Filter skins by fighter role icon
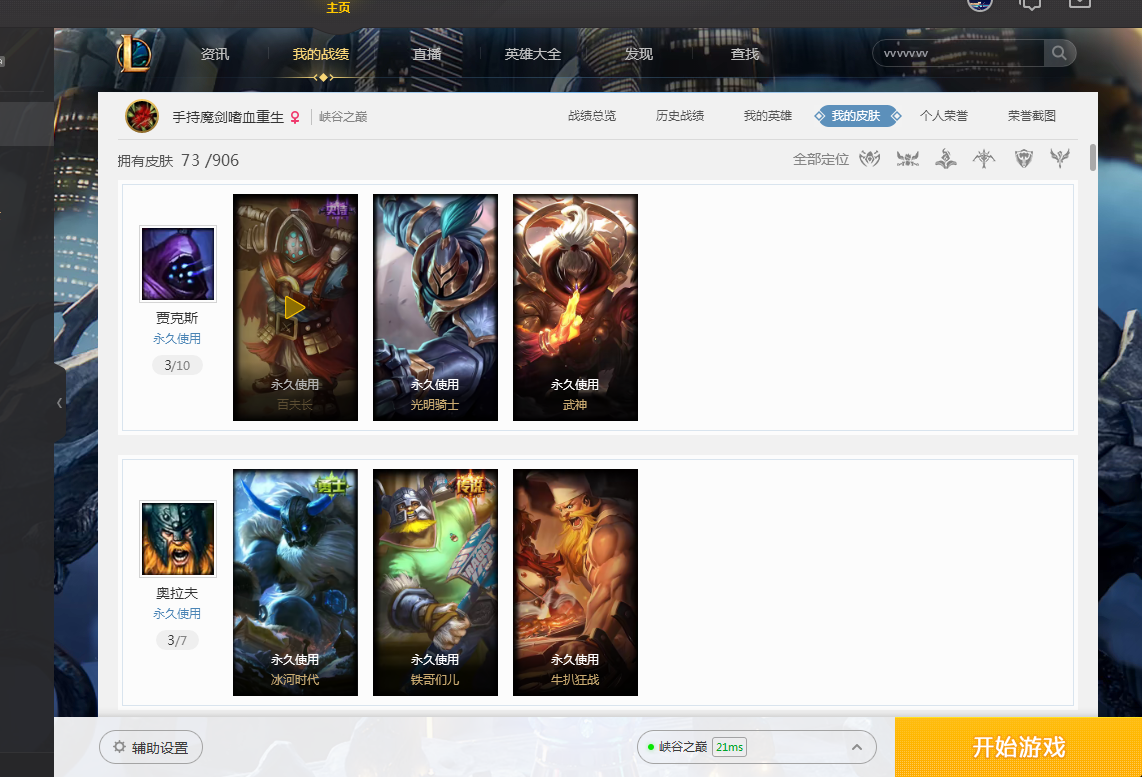1142x777 pixels. [x=870, y=158]
